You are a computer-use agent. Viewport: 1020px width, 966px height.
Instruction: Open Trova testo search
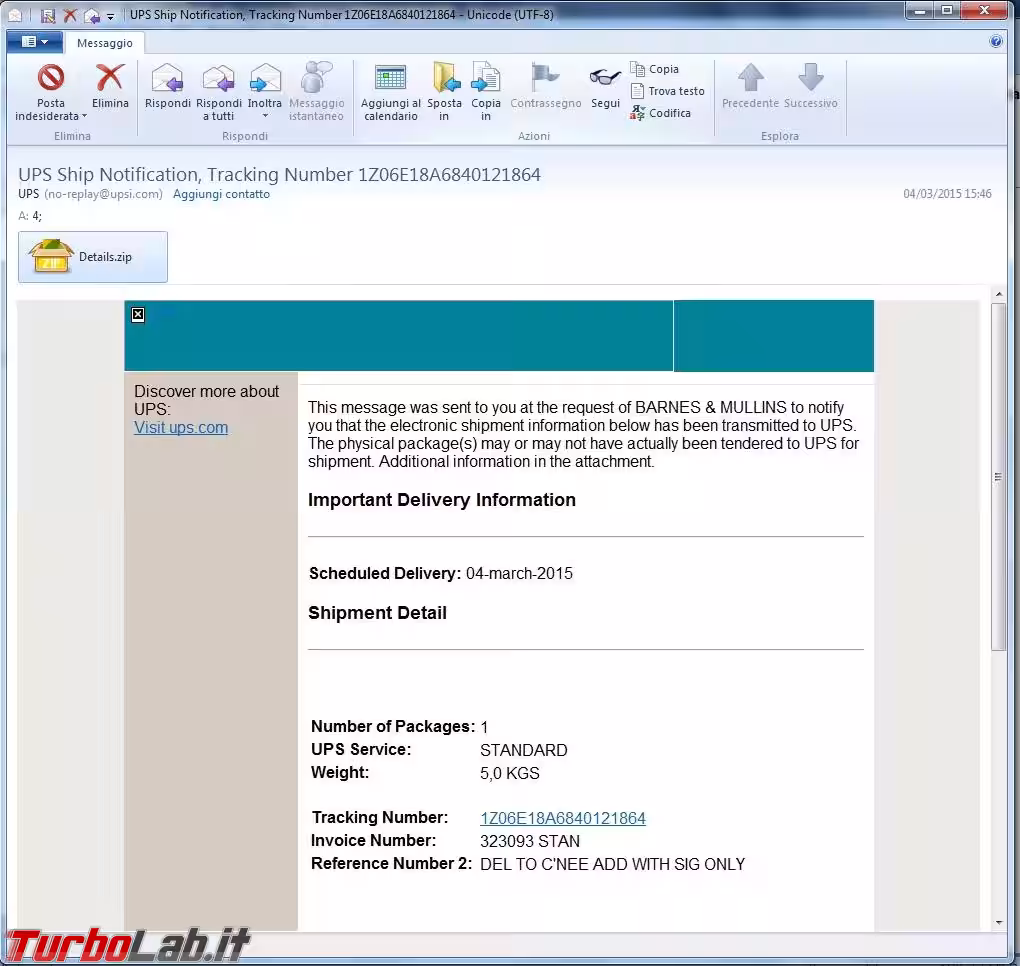pos(667,91)
